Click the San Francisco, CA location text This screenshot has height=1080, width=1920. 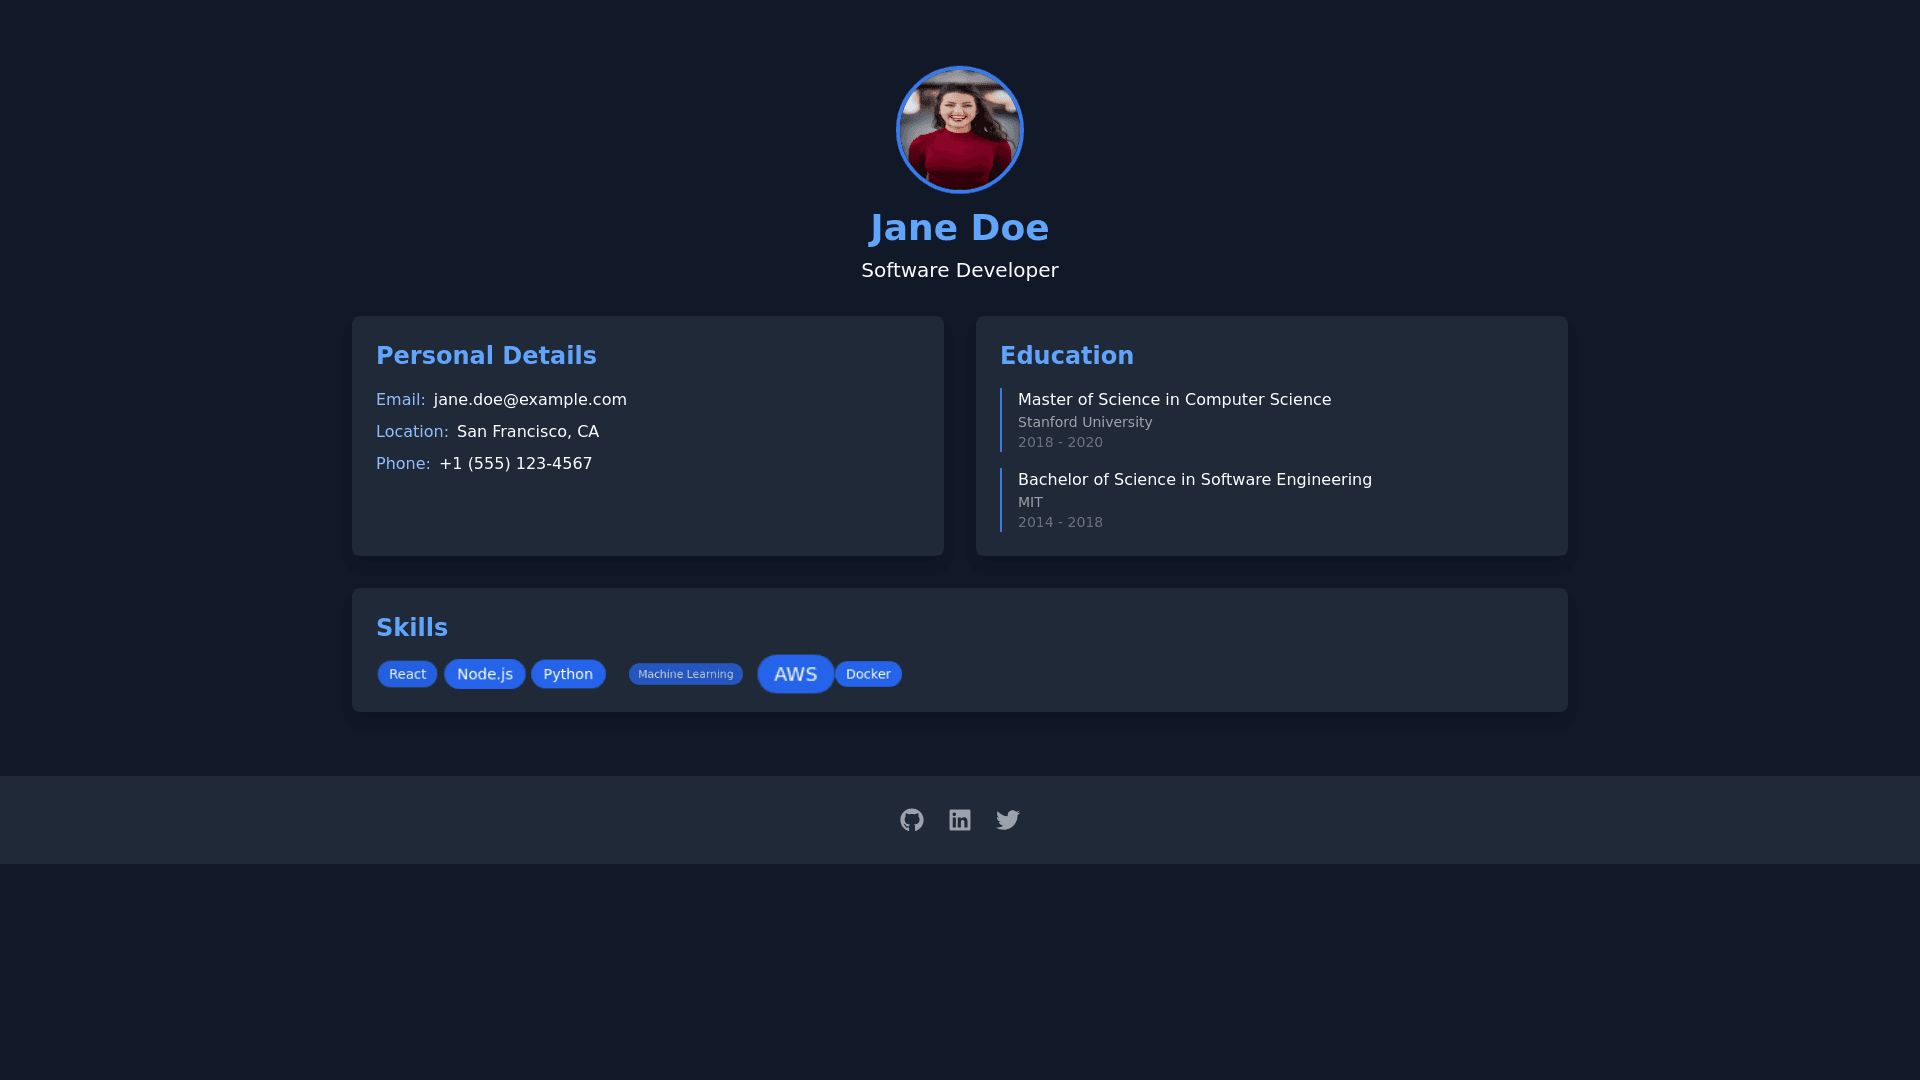528,432
